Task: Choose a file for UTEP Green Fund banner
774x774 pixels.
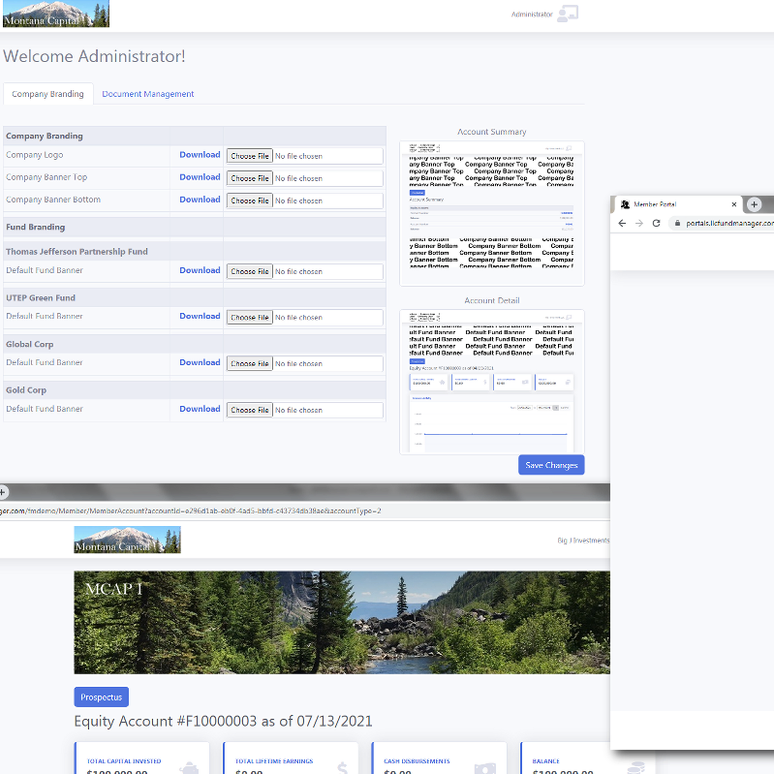Action: point(249,317)
